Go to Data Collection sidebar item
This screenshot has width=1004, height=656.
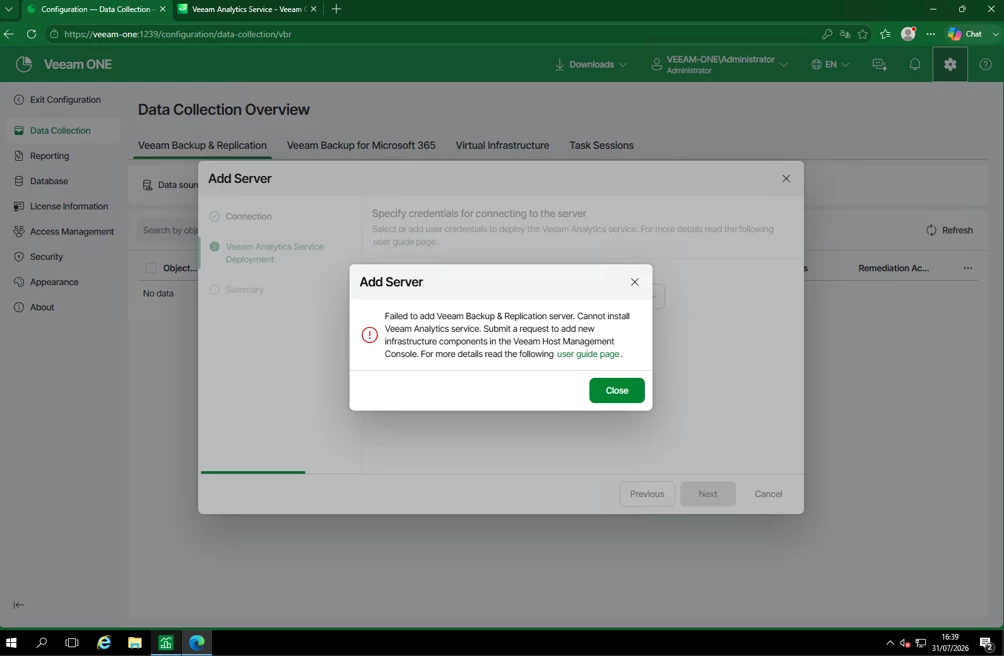tap(63, 131)
